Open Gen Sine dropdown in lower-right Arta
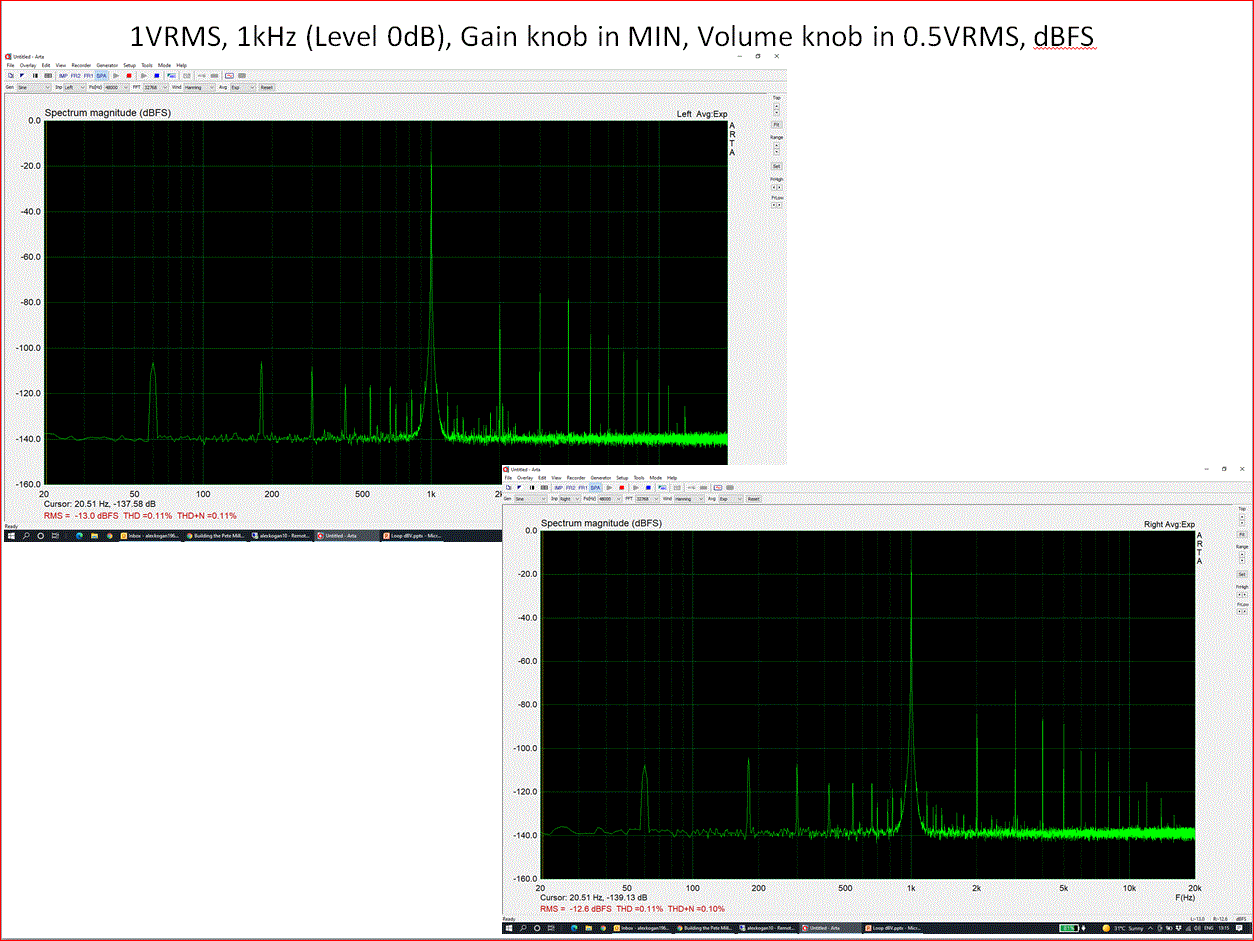This screenshot has width=1254, height=941. [x=531, y=499]
